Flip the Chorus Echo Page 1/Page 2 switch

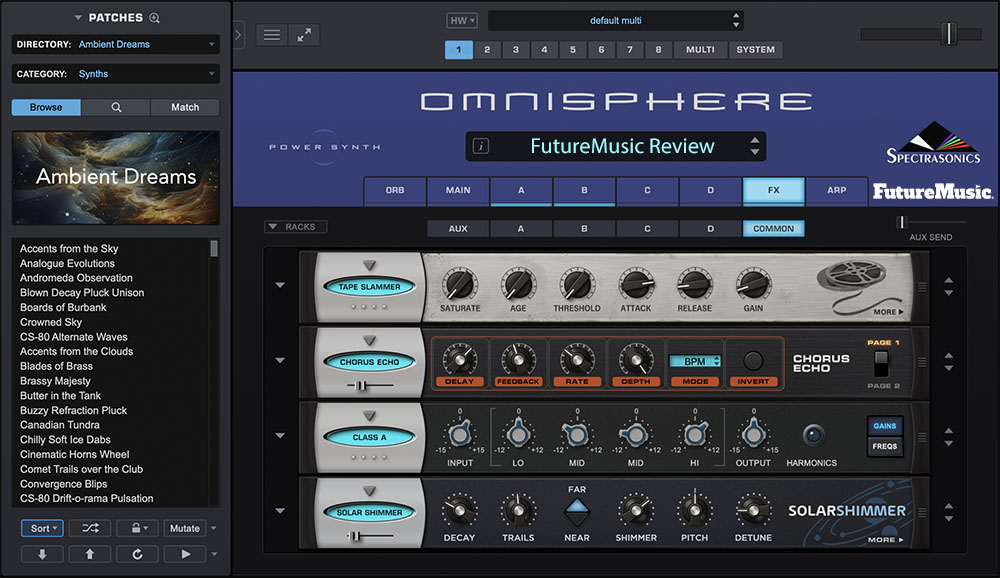click(x=881, y=364)
